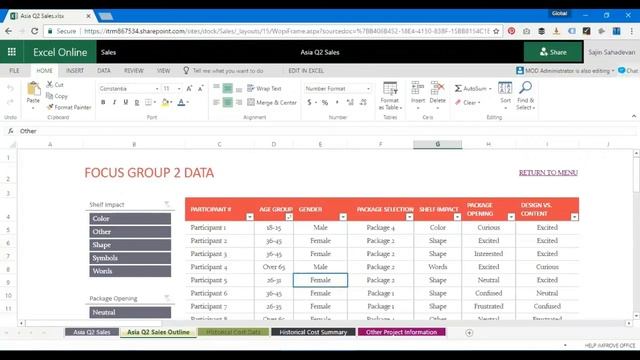Screen dimensions: 640x360
Task: Select the Symbols slicer item
Action: 130,258
